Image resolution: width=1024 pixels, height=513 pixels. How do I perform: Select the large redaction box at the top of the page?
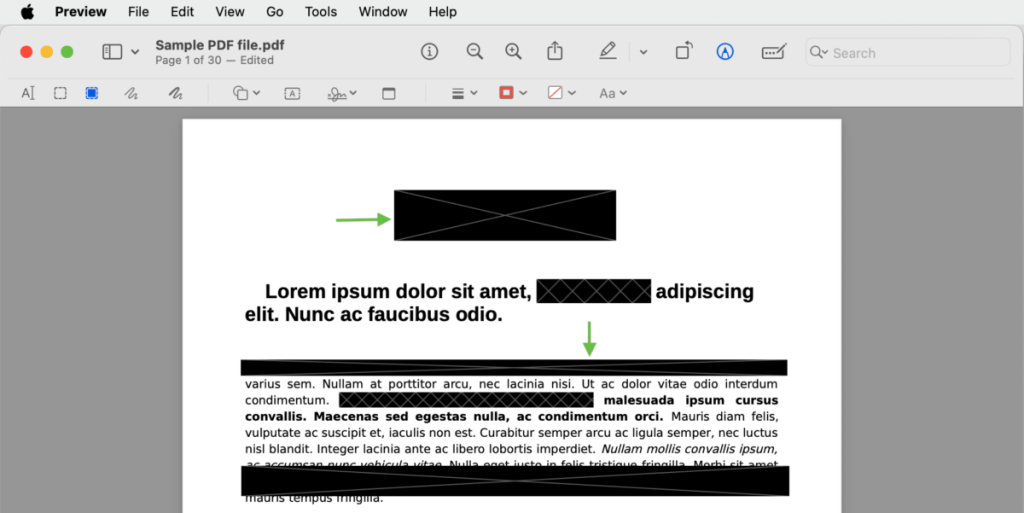pos(505,215)
